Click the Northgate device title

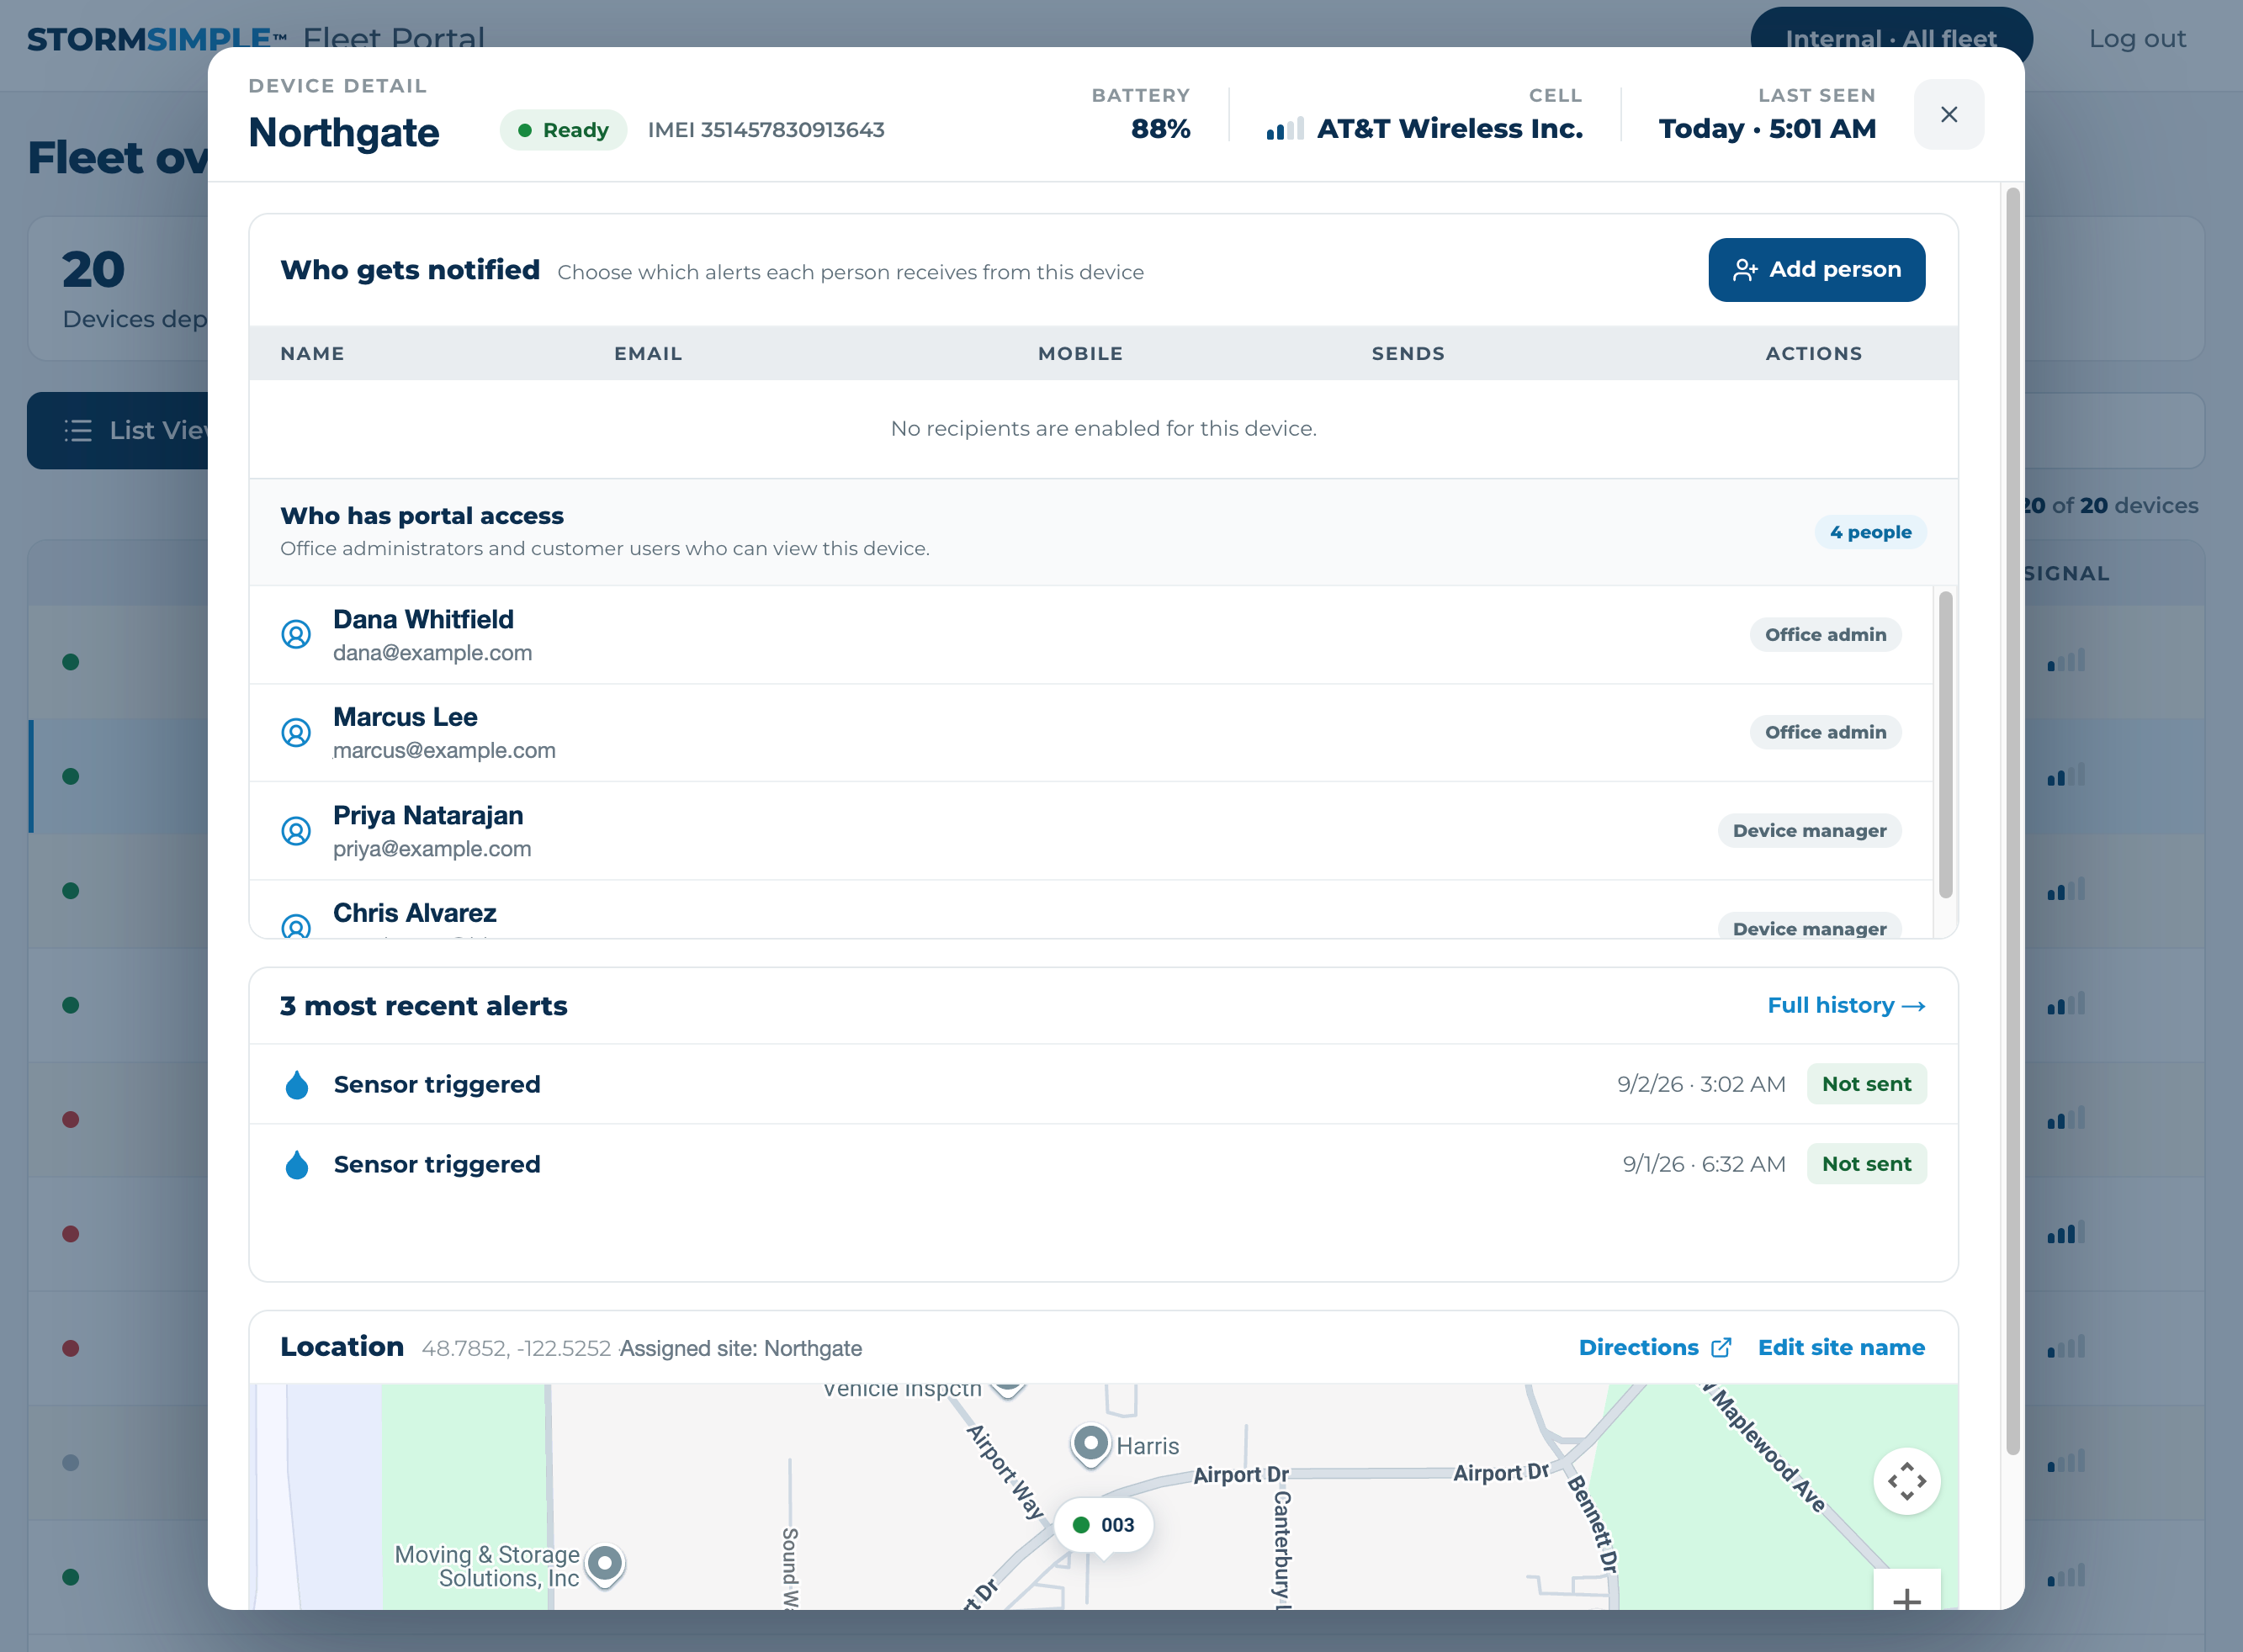tap(344, 132)
